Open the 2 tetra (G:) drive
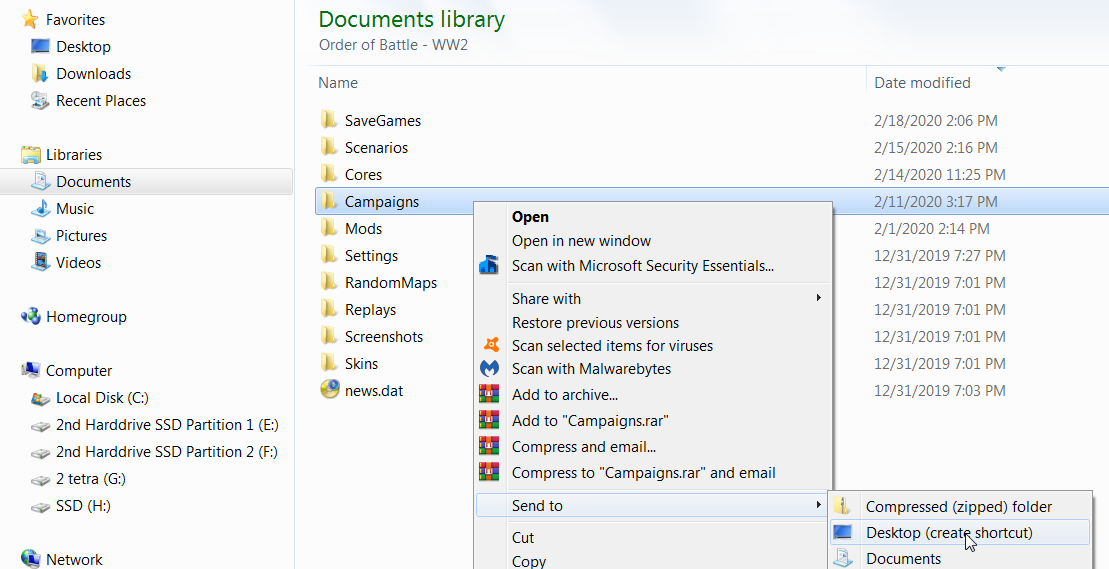The width and height of the screenshot is (1109, 569). pos(91,479)
